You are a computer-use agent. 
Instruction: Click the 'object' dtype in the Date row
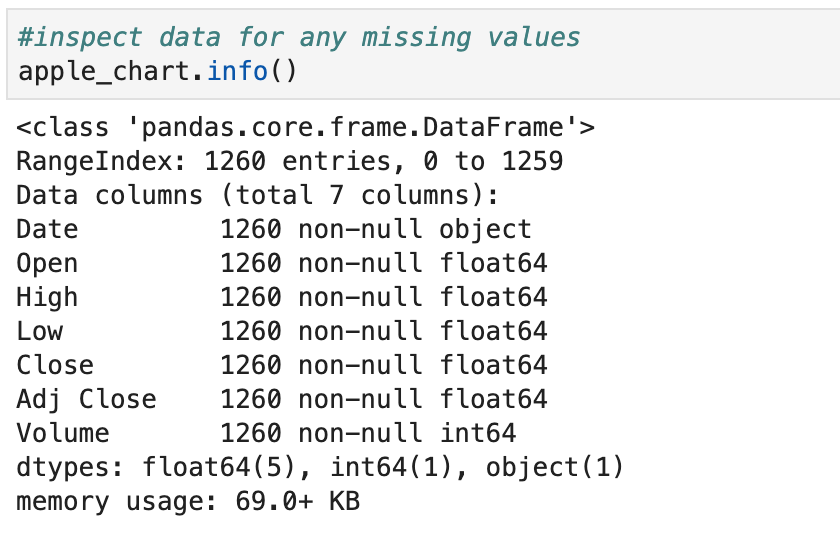pos(485,230)
